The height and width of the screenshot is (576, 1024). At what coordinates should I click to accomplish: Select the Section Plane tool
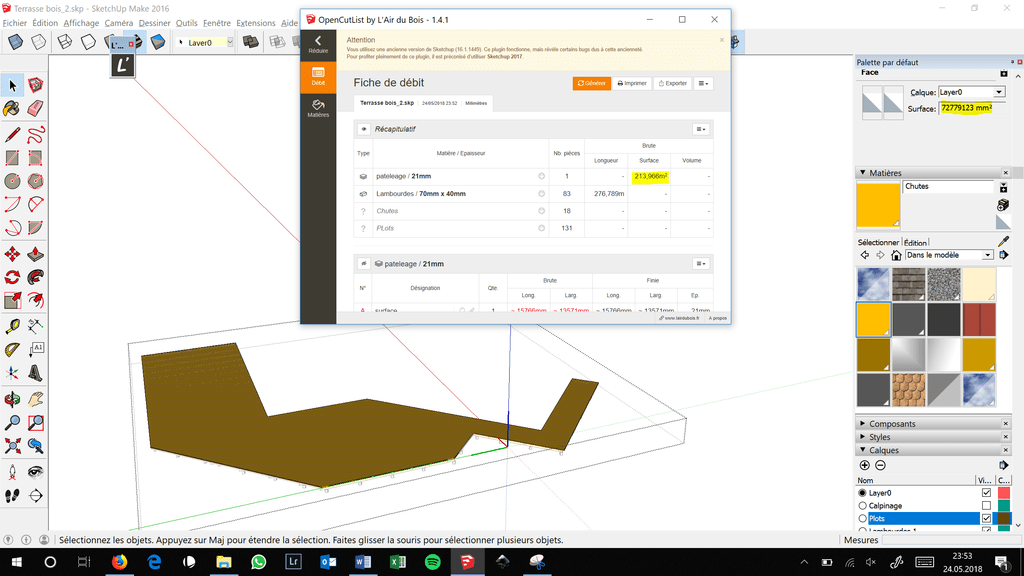35,496
